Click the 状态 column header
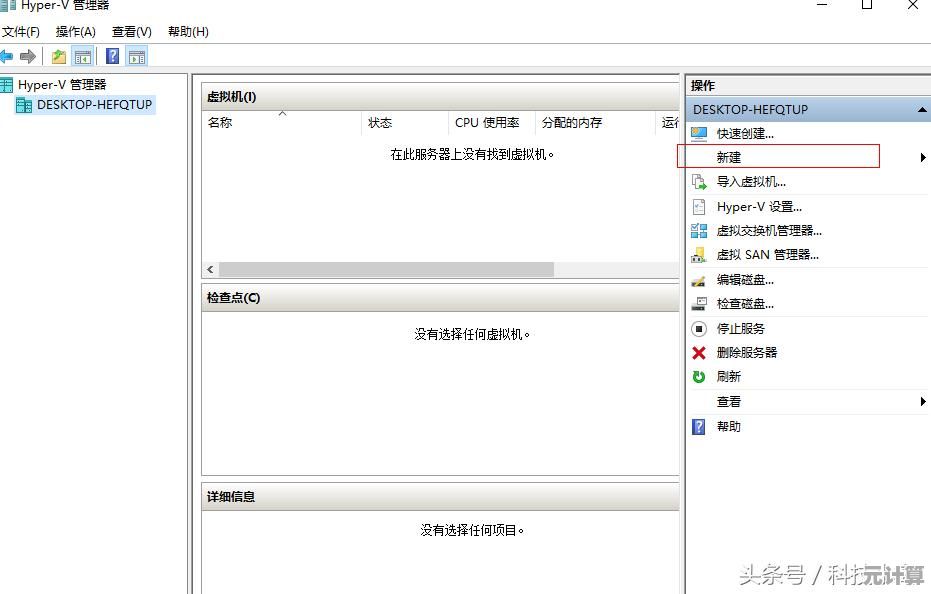This screenshot has width=931, height=594. click(404, 123)
